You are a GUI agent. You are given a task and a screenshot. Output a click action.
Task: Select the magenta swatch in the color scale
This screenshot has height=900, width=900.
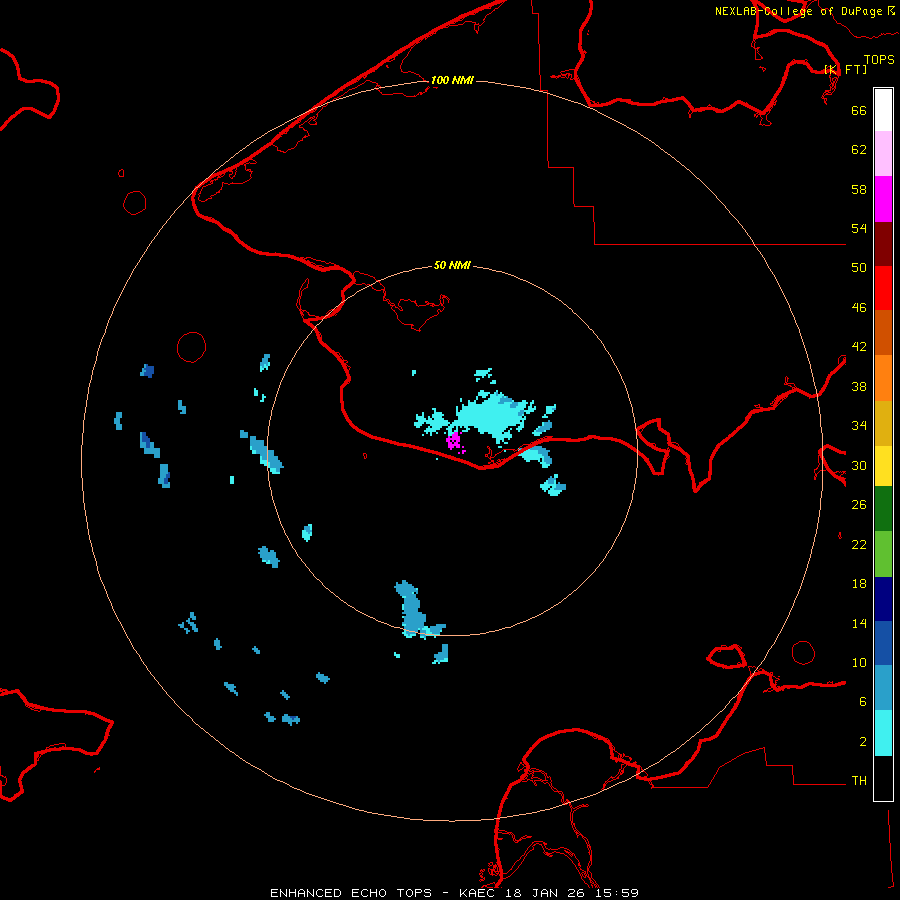(883, 199)
